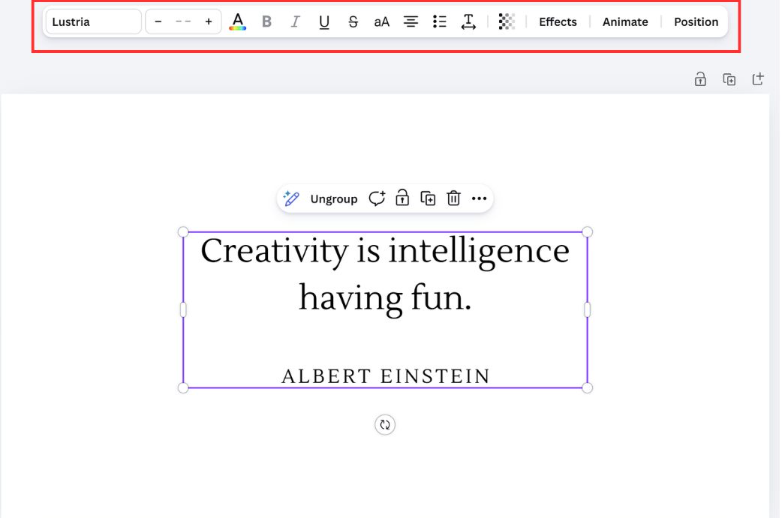The height and width of the screenshot is (518, 781).
Task: Open the text color picker
Action: click(x=237, y=22)
